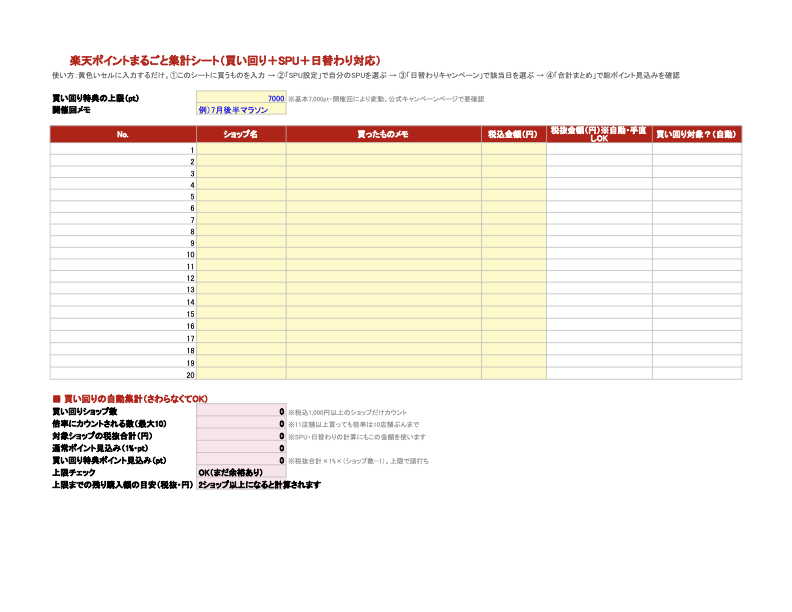Click the 倍率にカウントされる数(最大10) label
Viewport: 792px width, 612px height.
109,424
